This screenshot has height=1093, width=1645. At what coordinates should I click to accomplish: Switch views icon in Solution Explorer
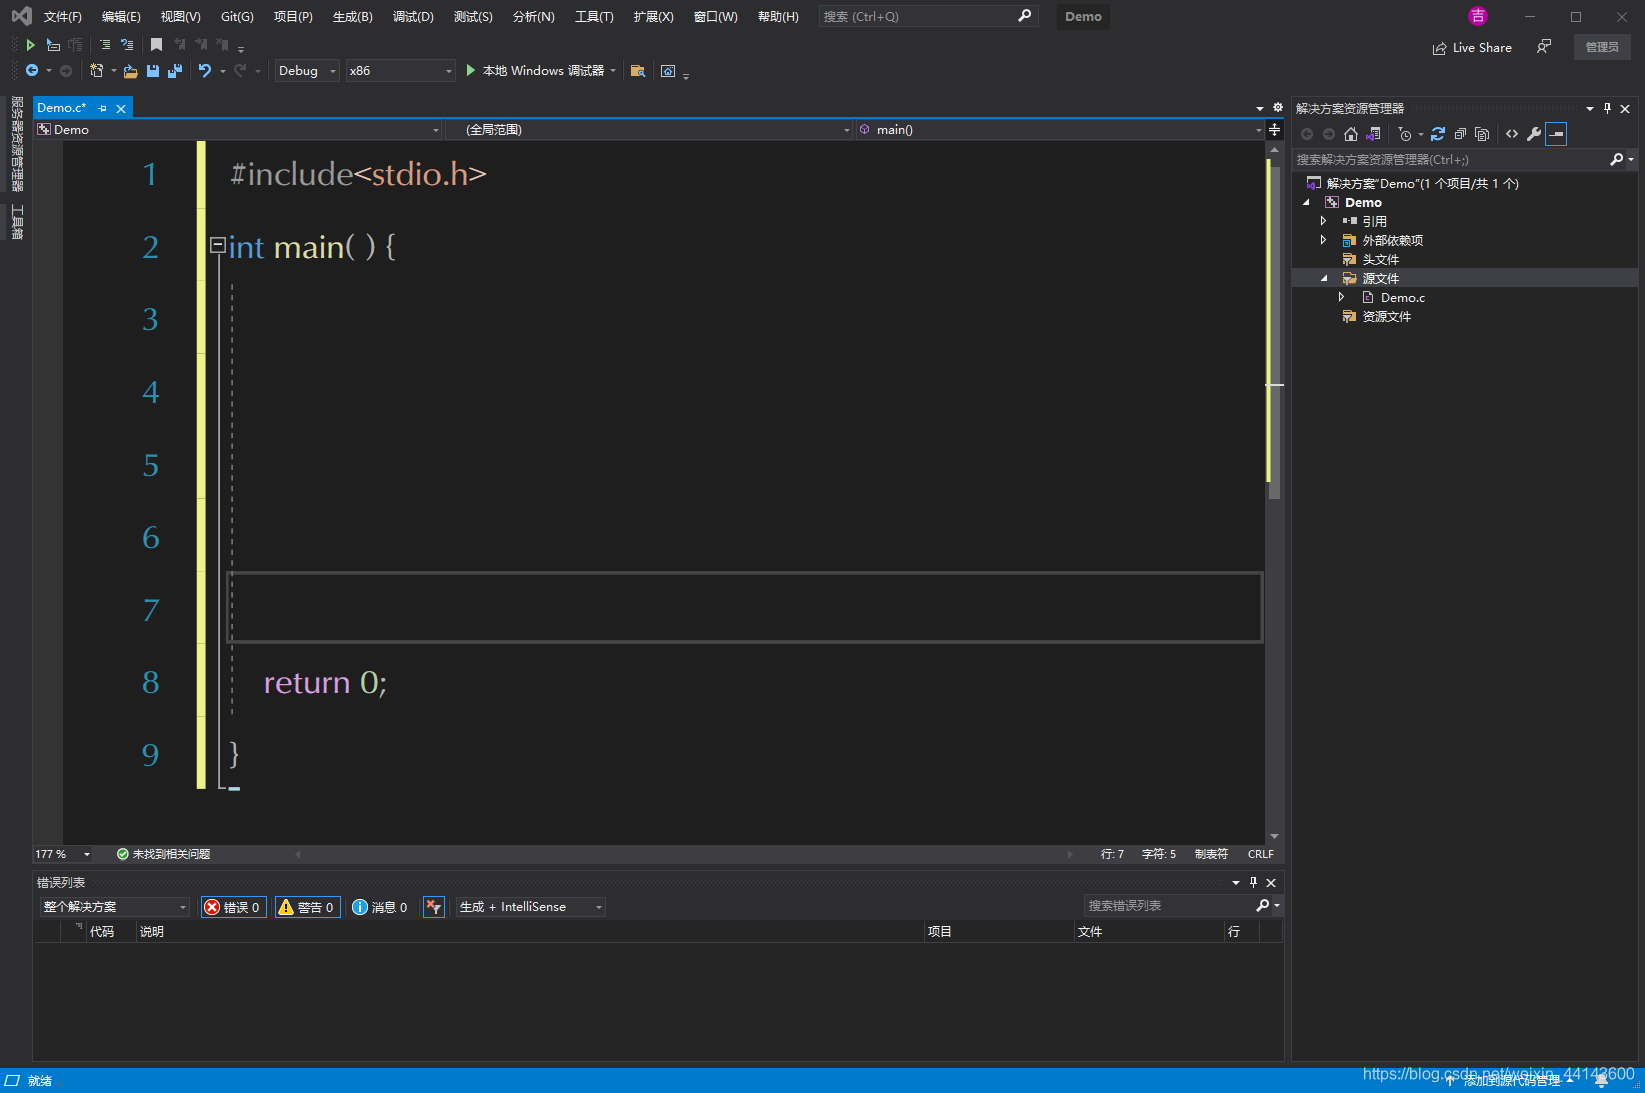point(1373,134)
